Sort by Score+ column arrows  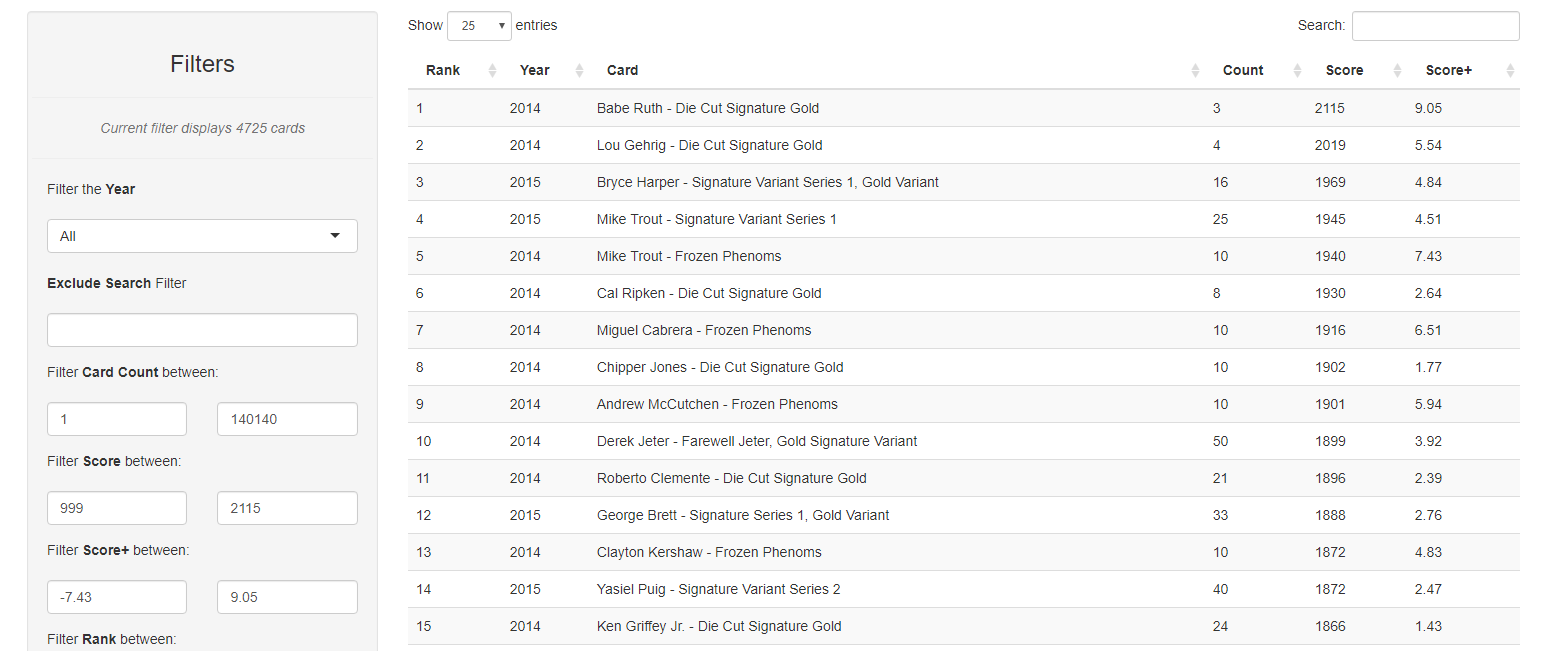click(x=1510, y=70)
